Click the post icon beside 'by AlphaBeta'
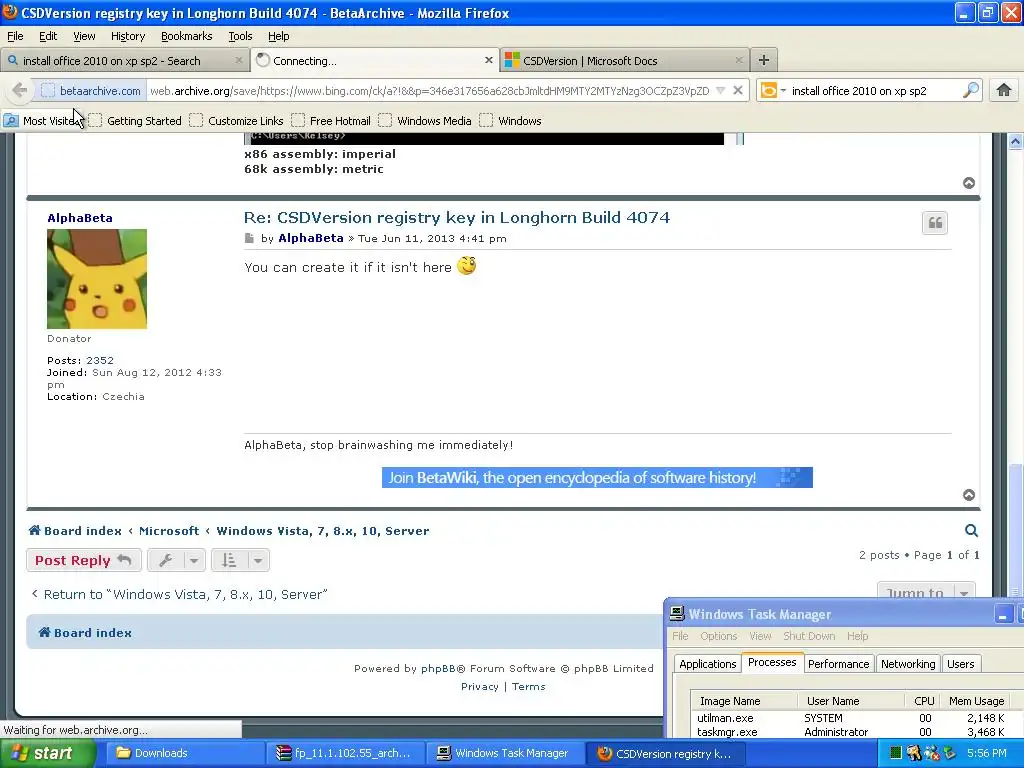 pos(249,238)
